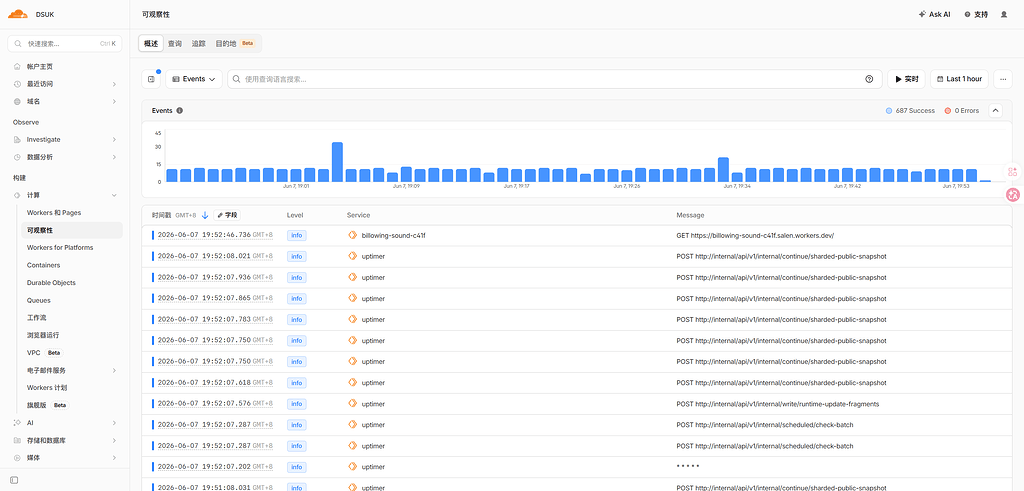Open query help question-mark icon
Image resolution: width=1024 pixels, height=491 pixels.
869,79
